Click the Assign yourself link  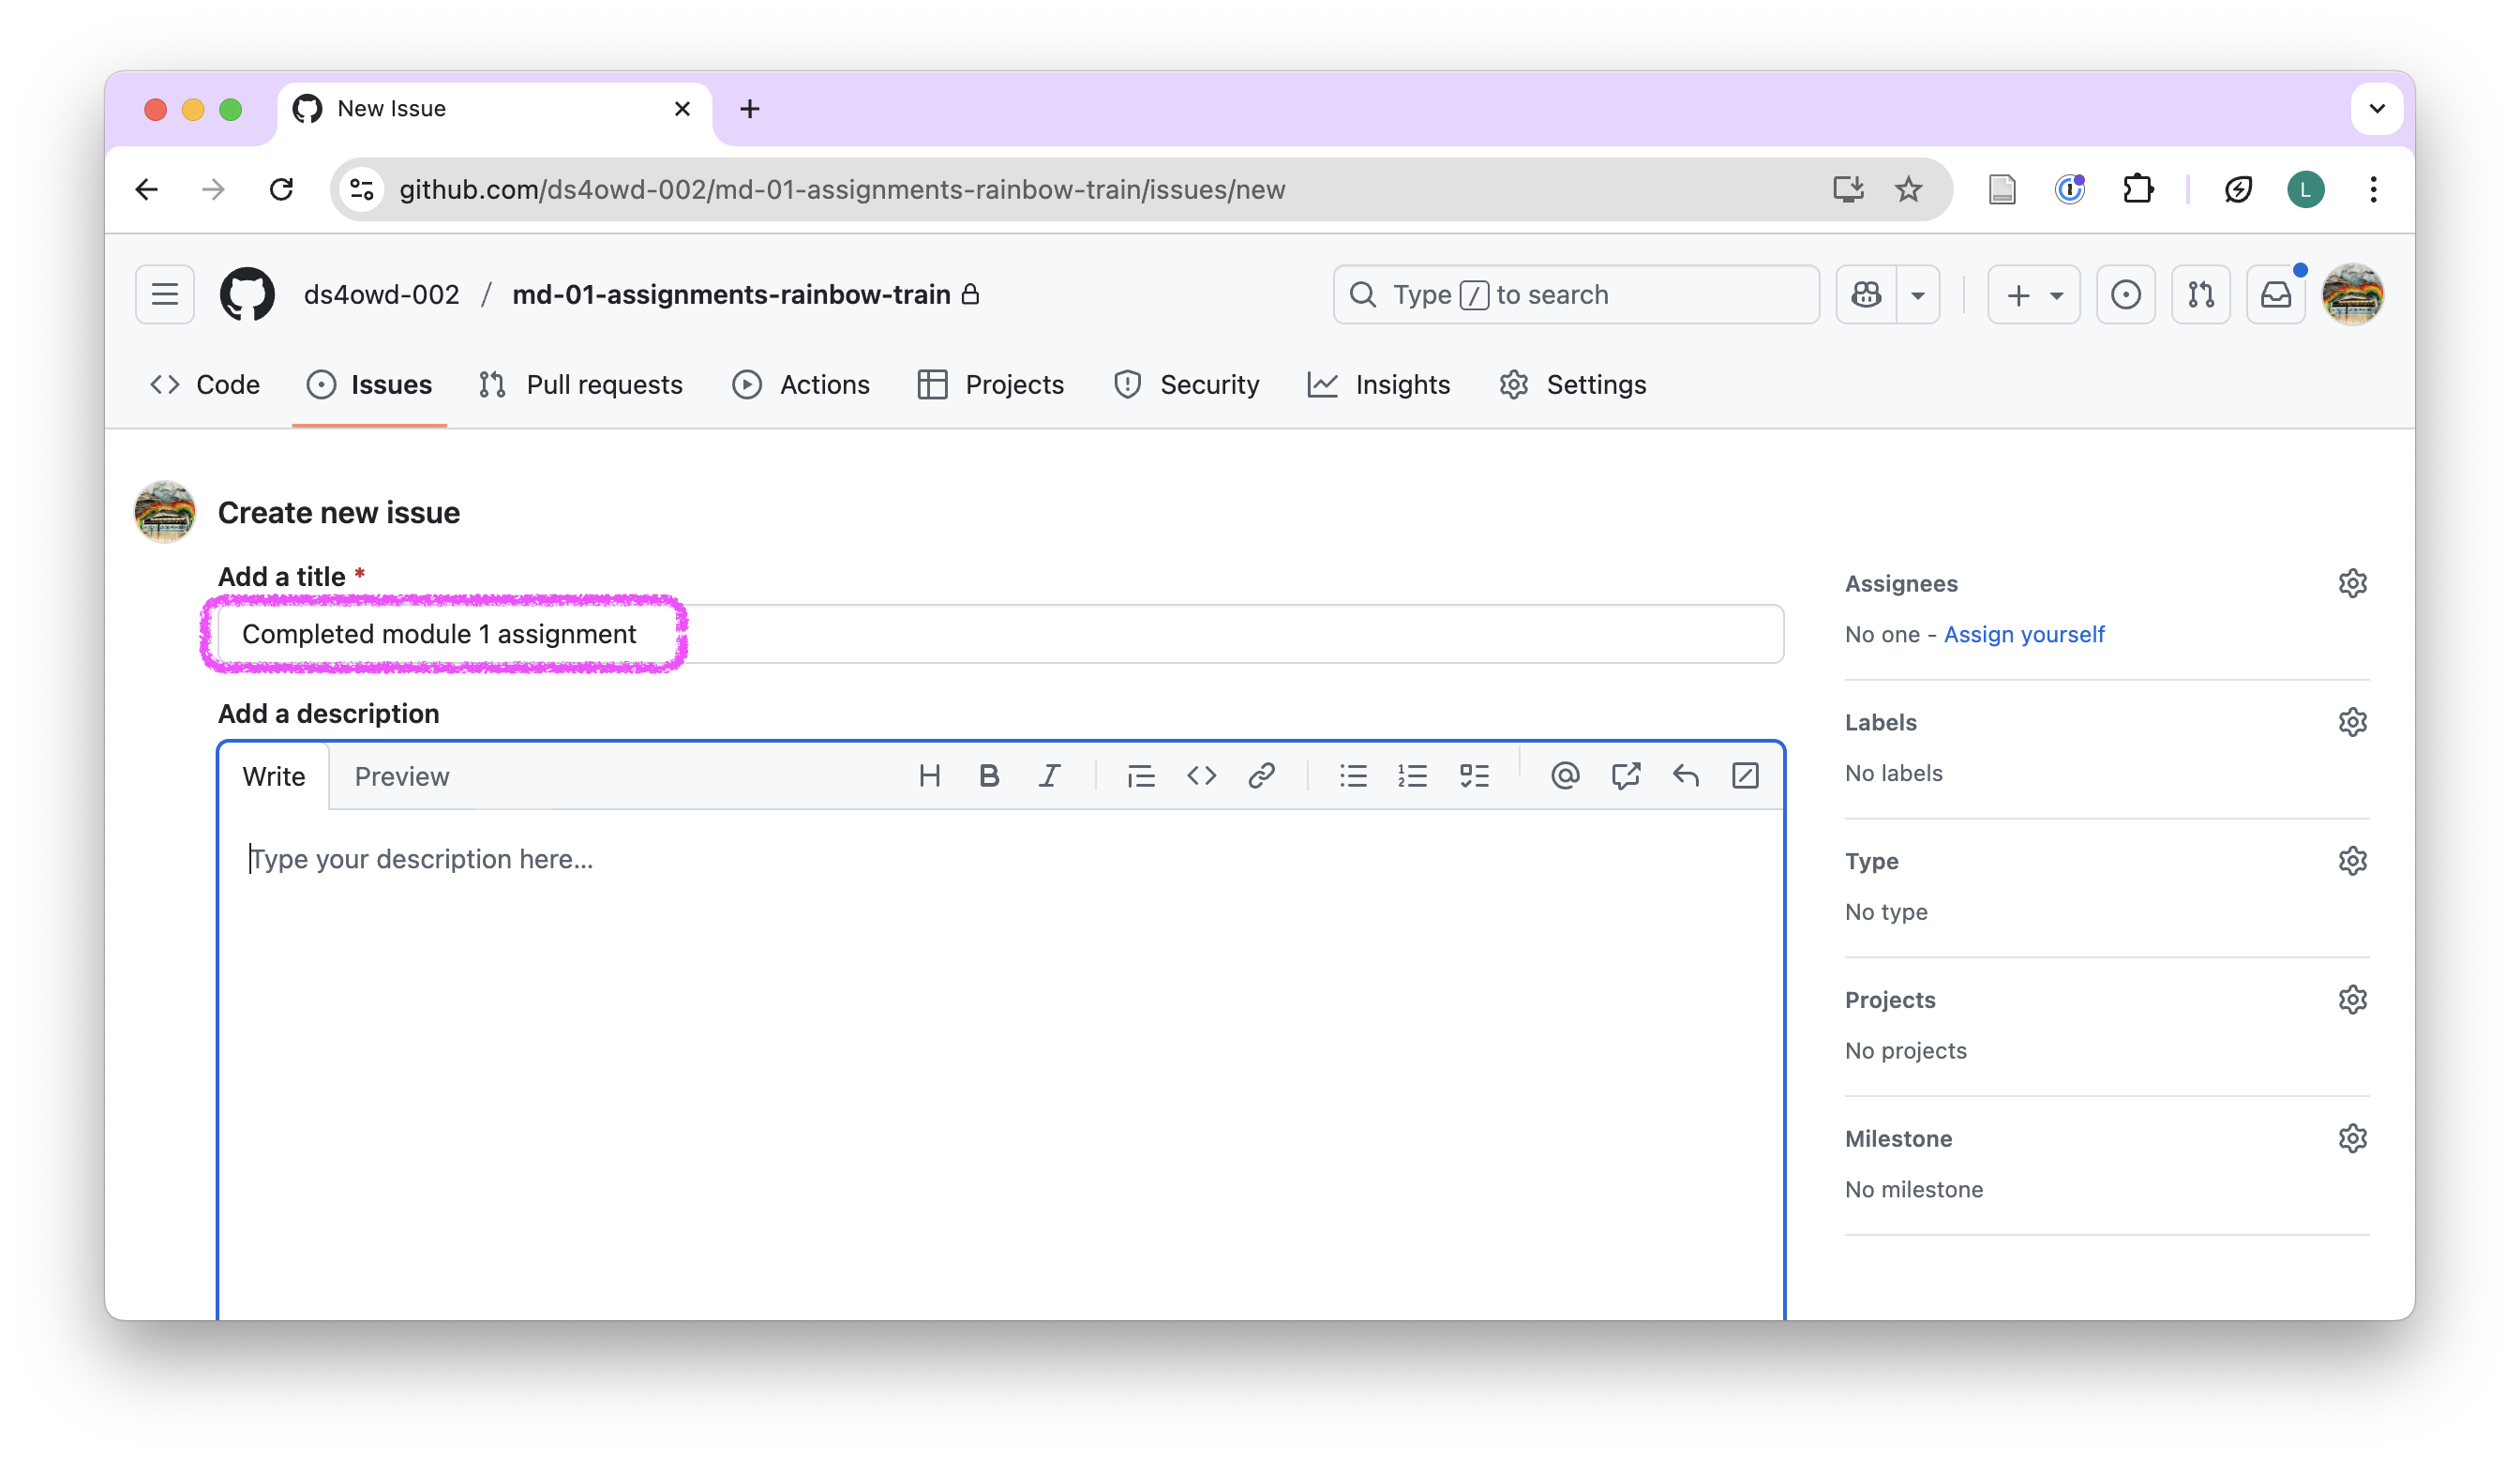pyautogui.click(x=2023, y=634)
